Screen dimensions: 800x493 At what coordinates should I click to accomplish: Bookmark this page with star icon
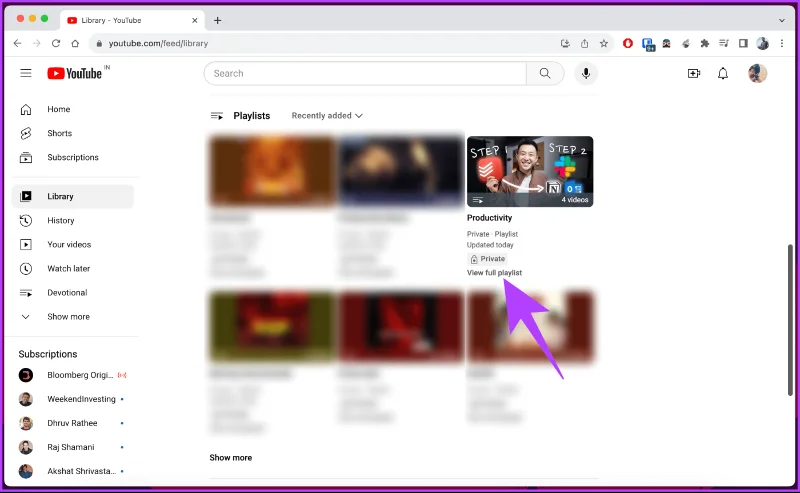(604, 43)
